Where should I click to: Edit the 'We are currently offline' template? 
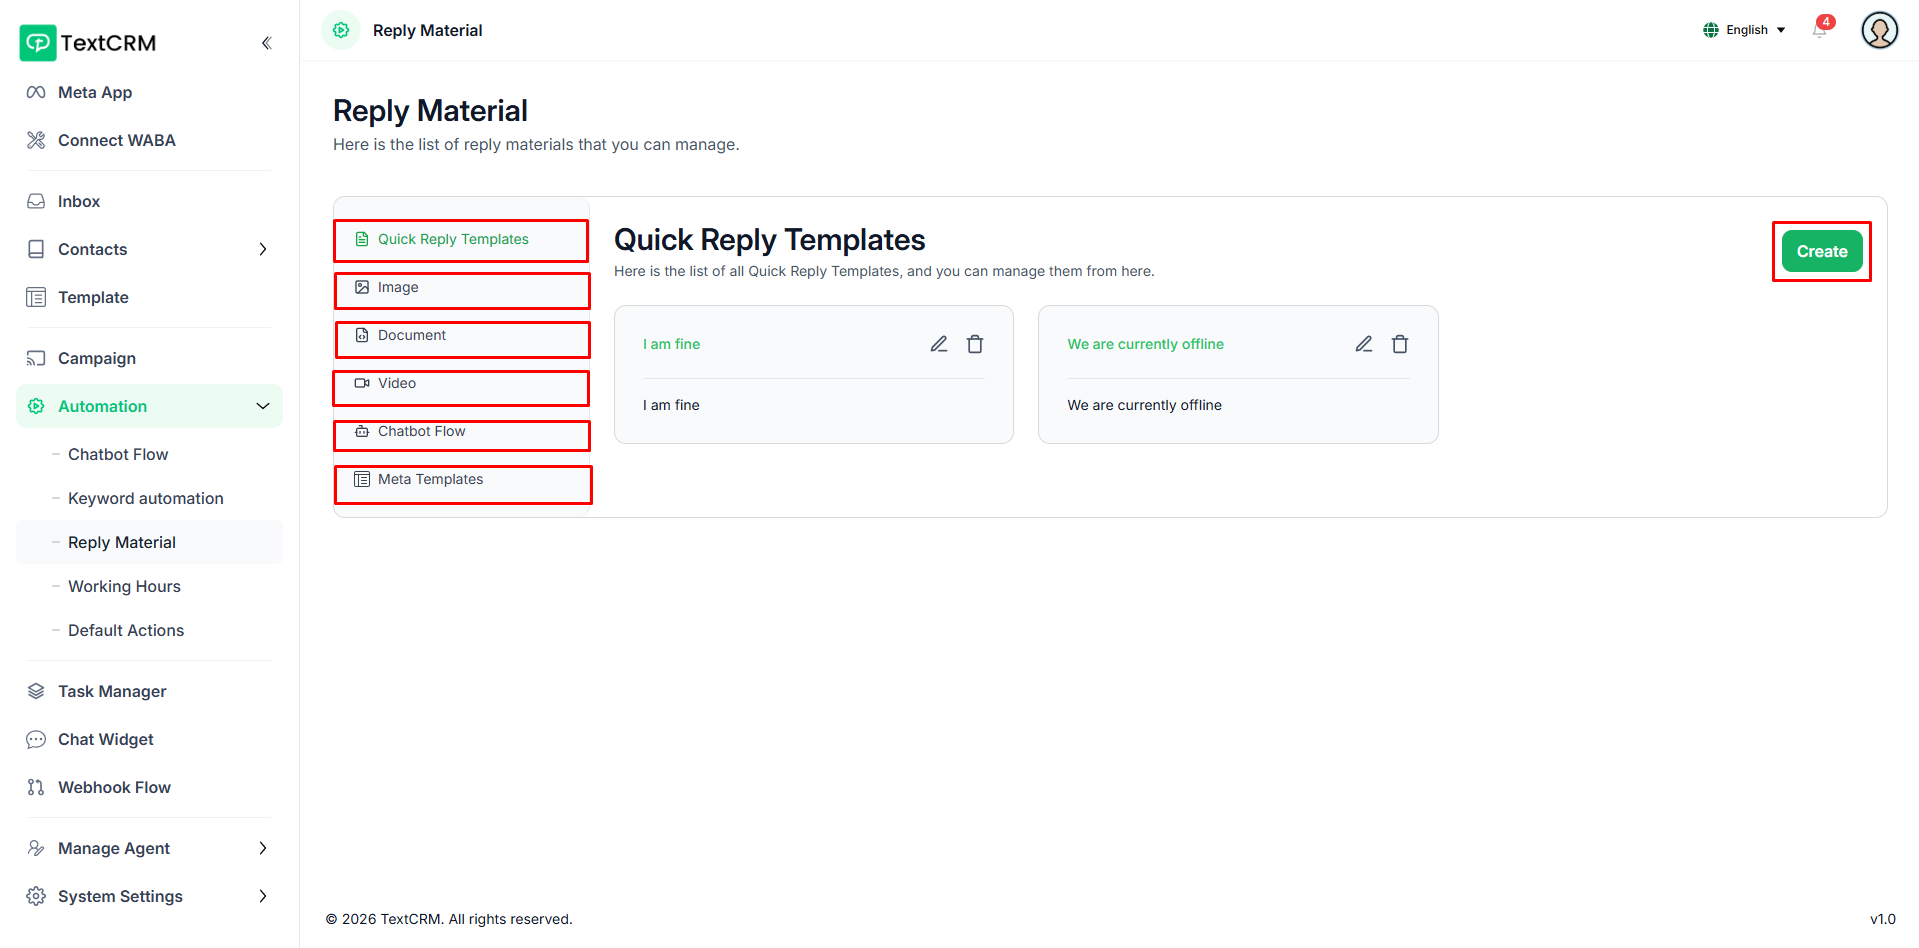point(1363,344)
